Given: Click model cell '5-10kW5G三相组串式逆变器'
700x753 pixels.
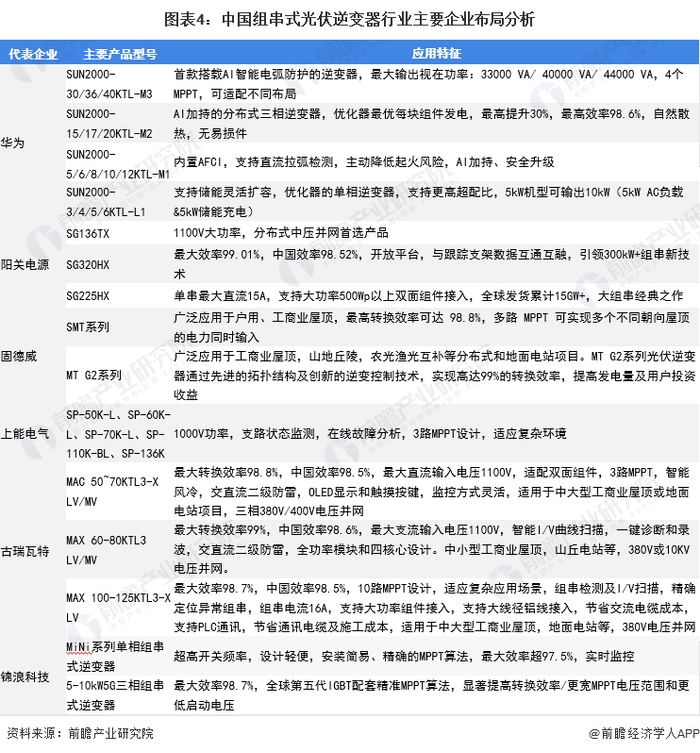Looking at the screenshot, I should [x=115, y=695].
